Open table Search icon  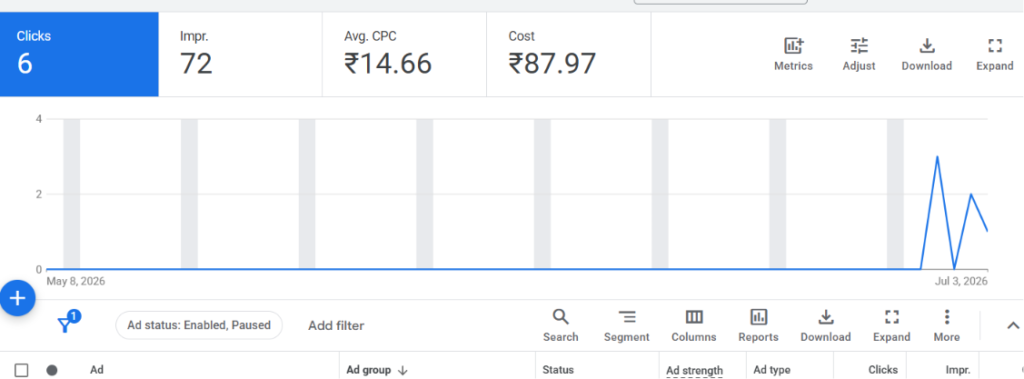pos(560,318)
